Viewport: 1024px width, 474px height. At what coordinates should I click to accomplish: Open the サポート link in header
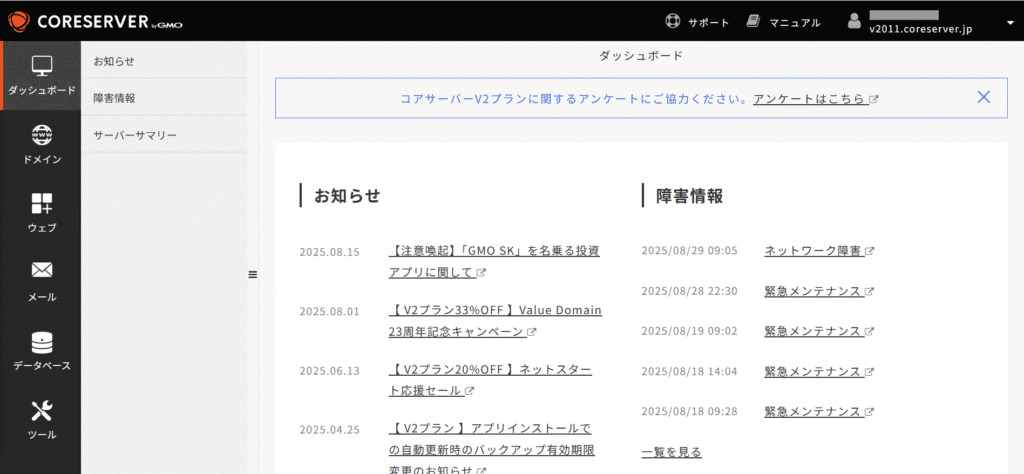pyautogui.click(x=708, y=23)
